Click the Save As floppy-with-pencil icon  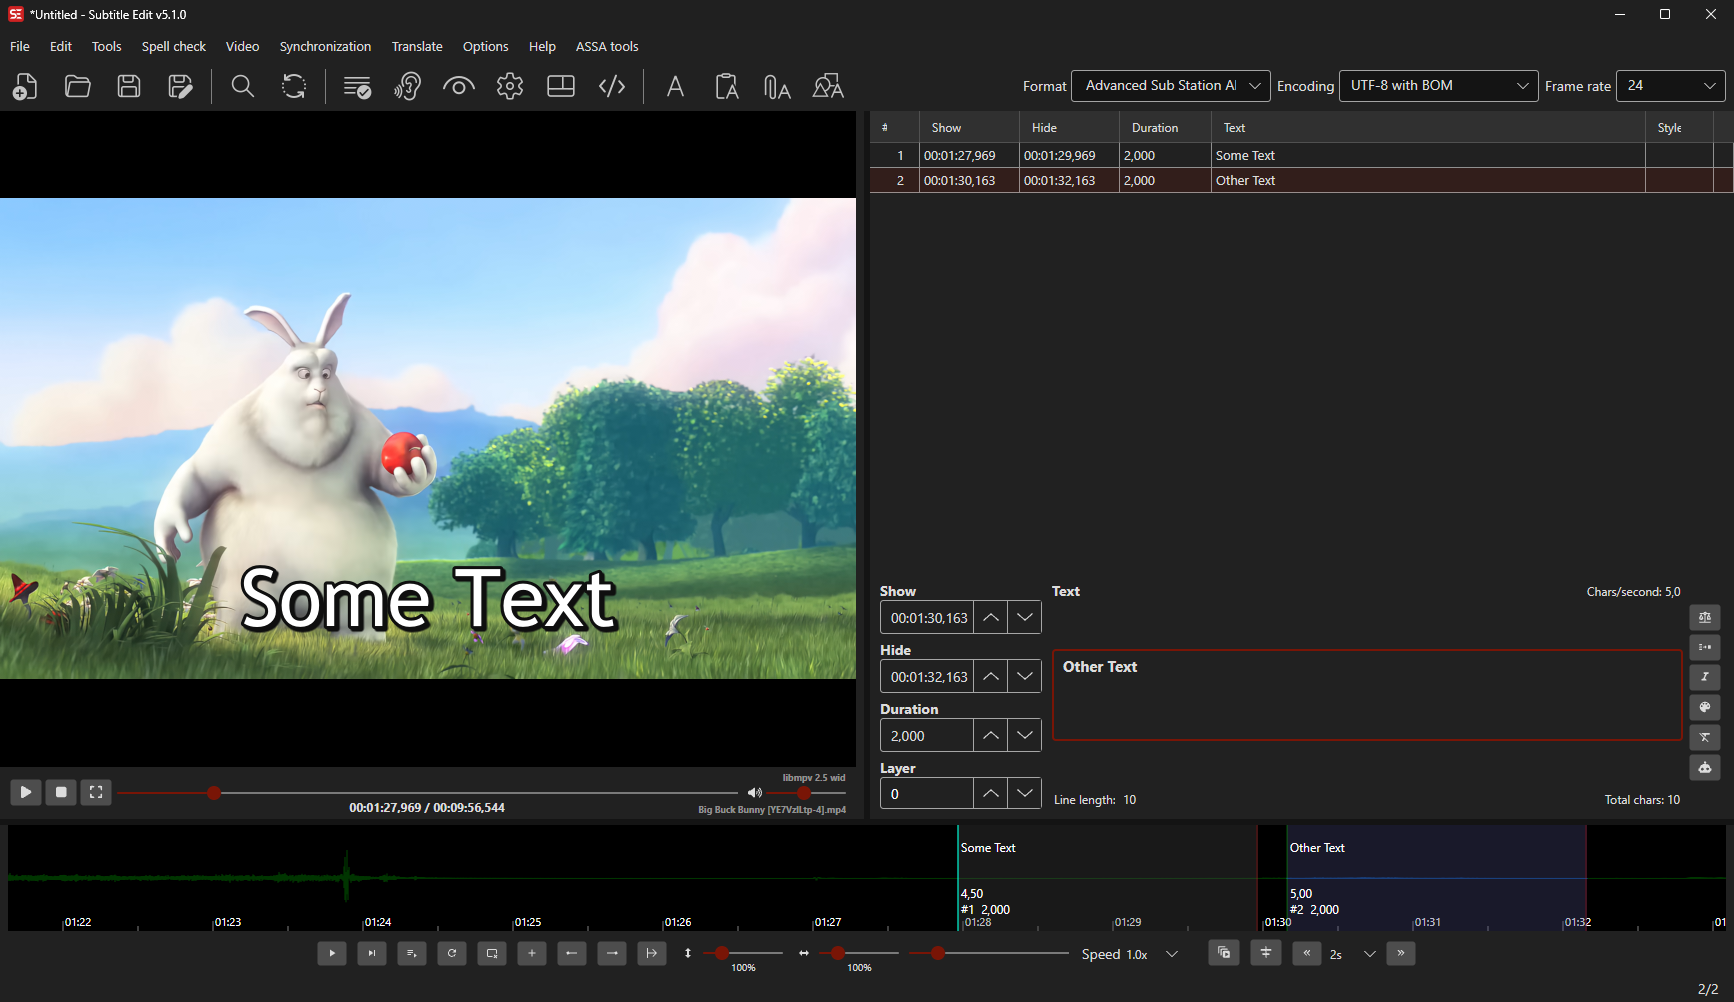(180, 87)
